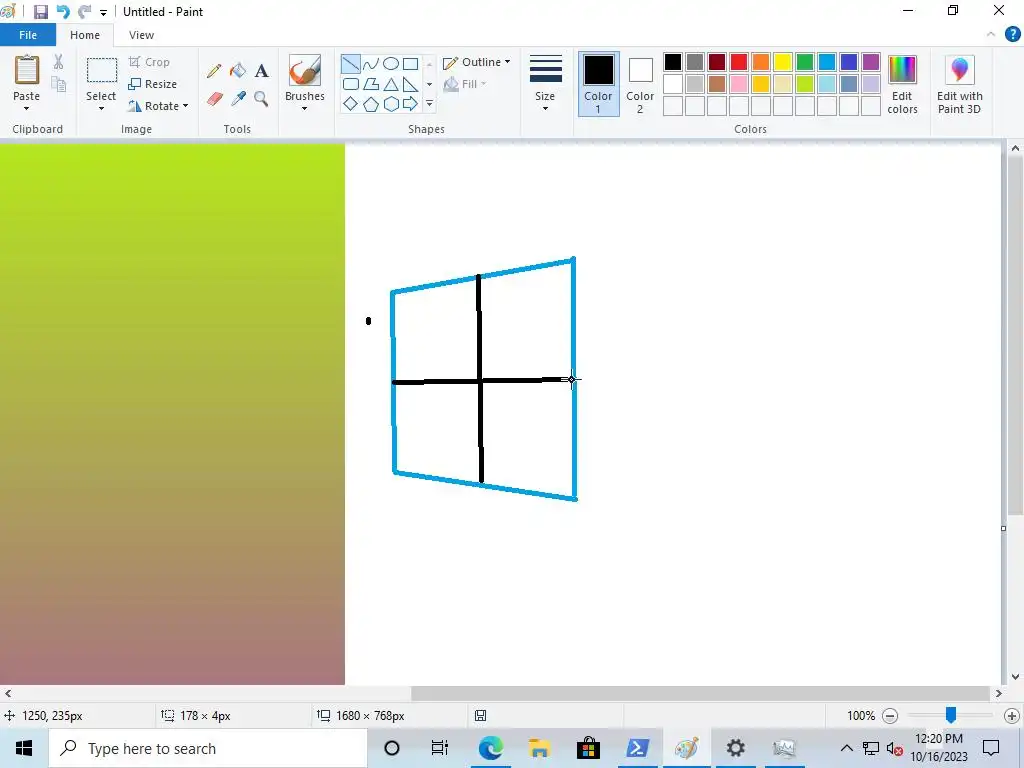
Task: Select the Eraser tool
Action: 214,99
